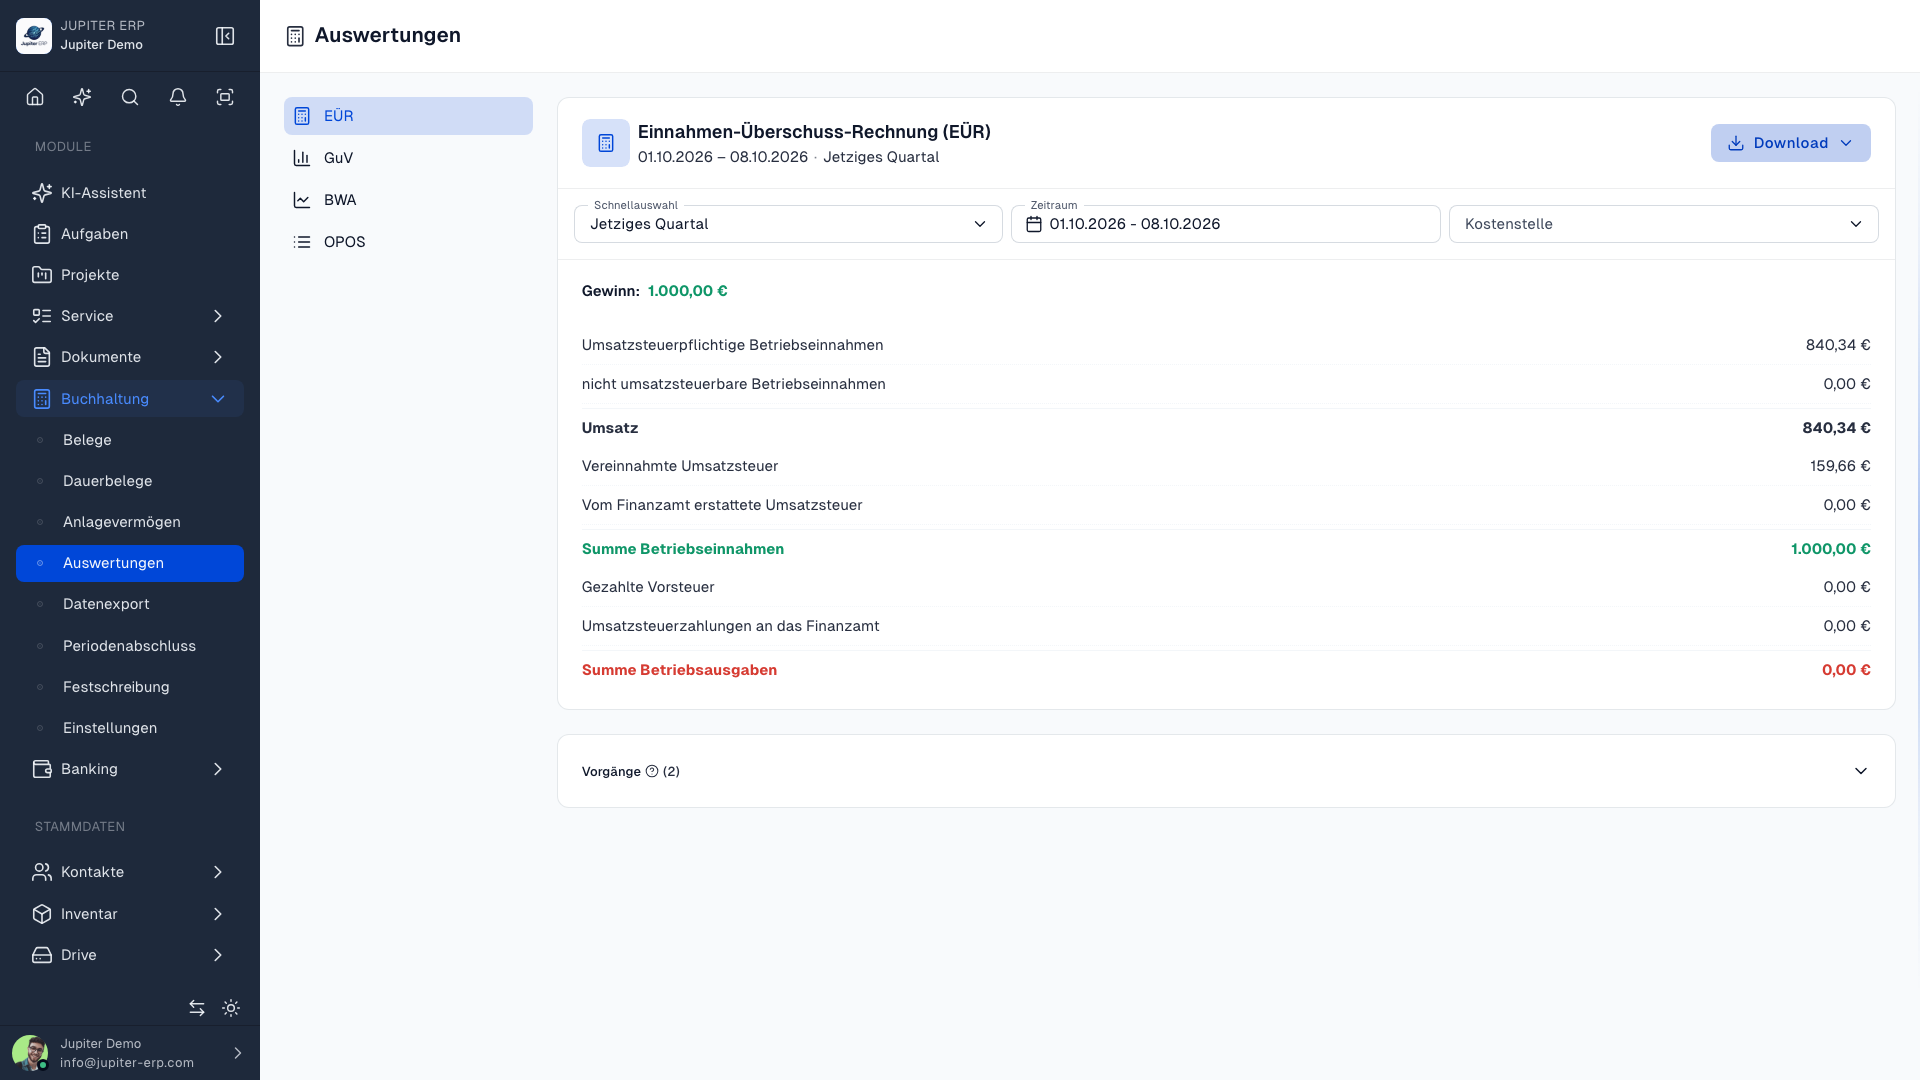Expand the Drive menu chevron

(x=218, y=955)
